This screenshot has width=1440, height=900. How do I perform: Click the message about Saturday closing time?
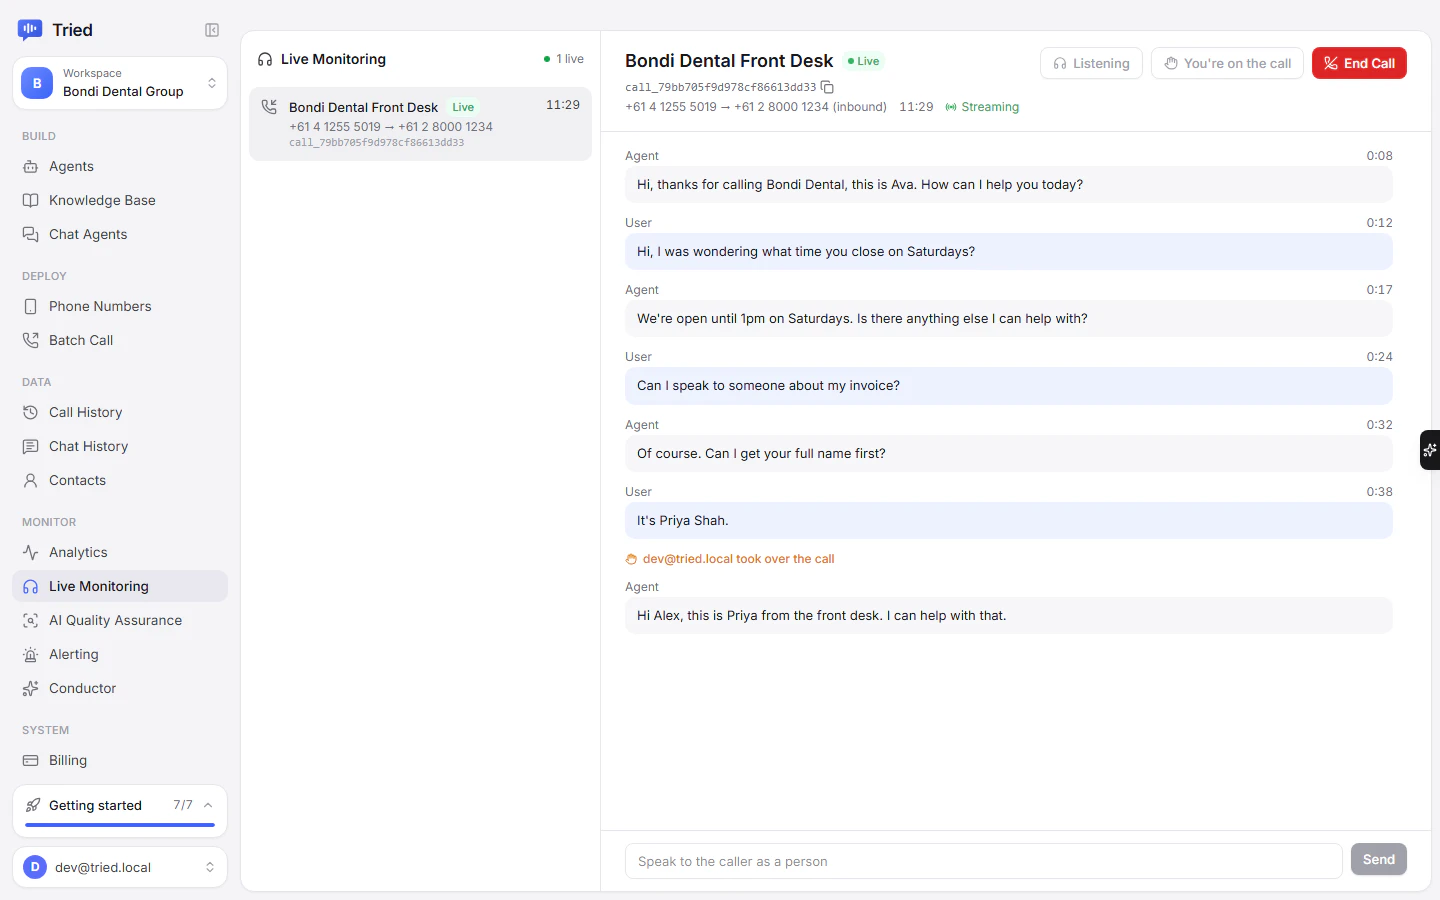[x=1008, y=252]
